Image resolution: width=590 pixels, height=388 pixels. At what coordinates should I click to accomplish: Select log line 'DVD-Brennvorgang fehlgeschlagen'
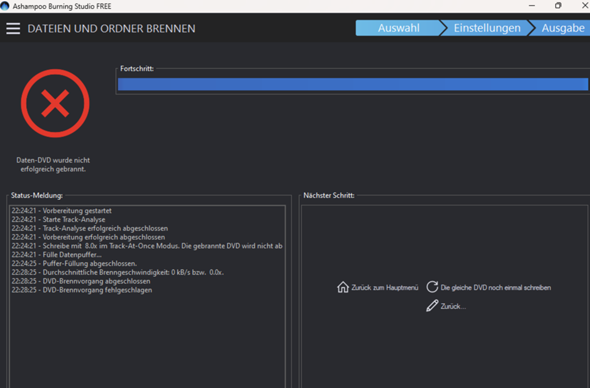click(82, 290)
